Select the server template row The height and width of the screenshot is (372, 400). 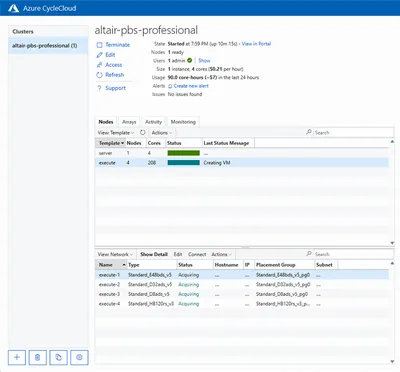coord(242,153)
